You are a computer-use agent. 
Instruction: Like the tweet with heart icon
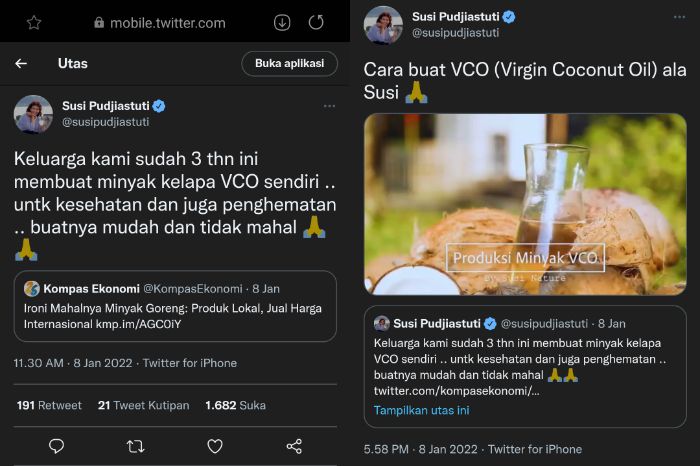(215, 446)
